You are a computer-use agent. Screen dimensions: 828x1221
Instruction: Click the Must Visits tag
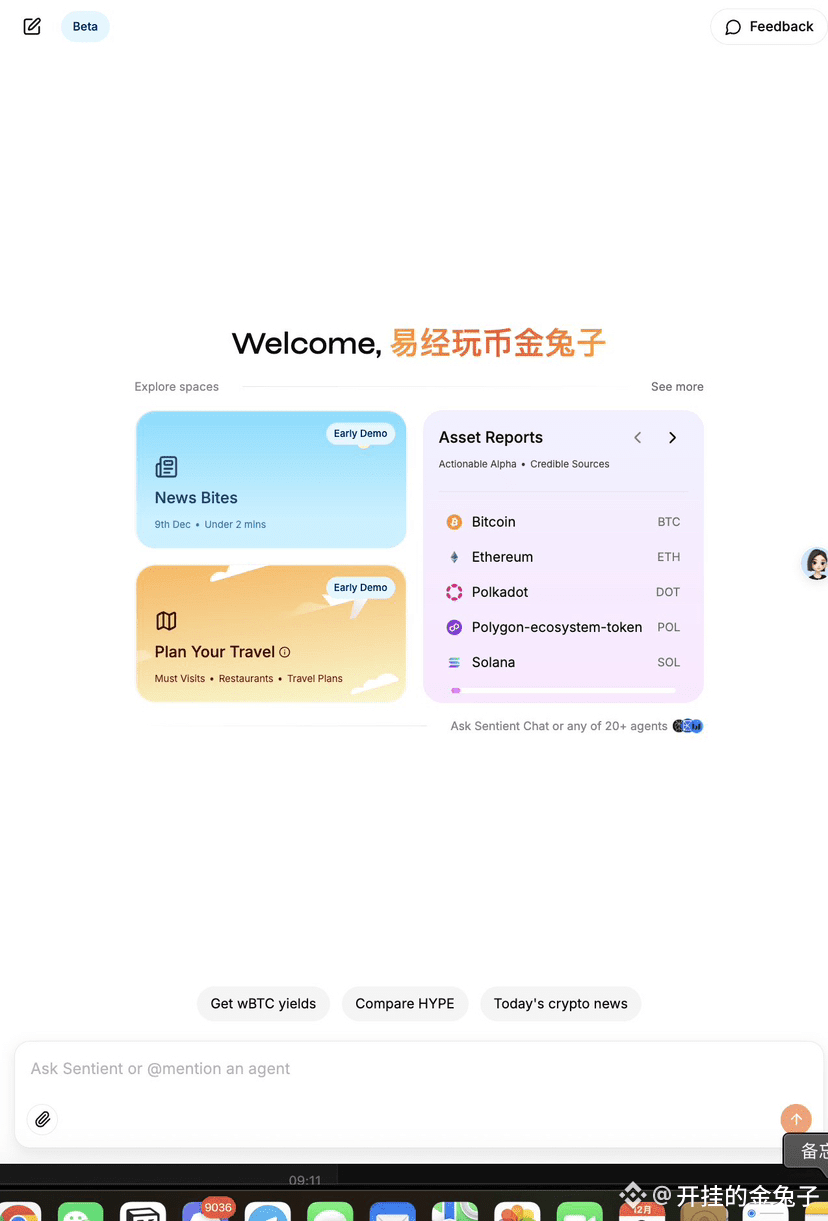[x=180, y=678]
